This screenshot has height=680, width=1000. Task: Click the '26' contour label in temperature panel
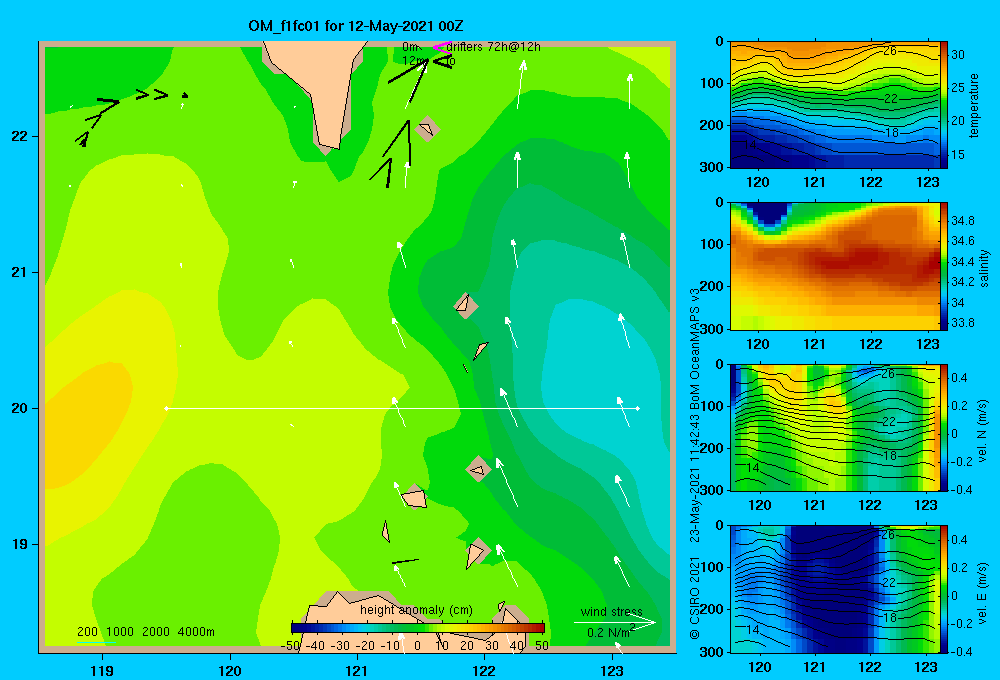click(890, 50)
